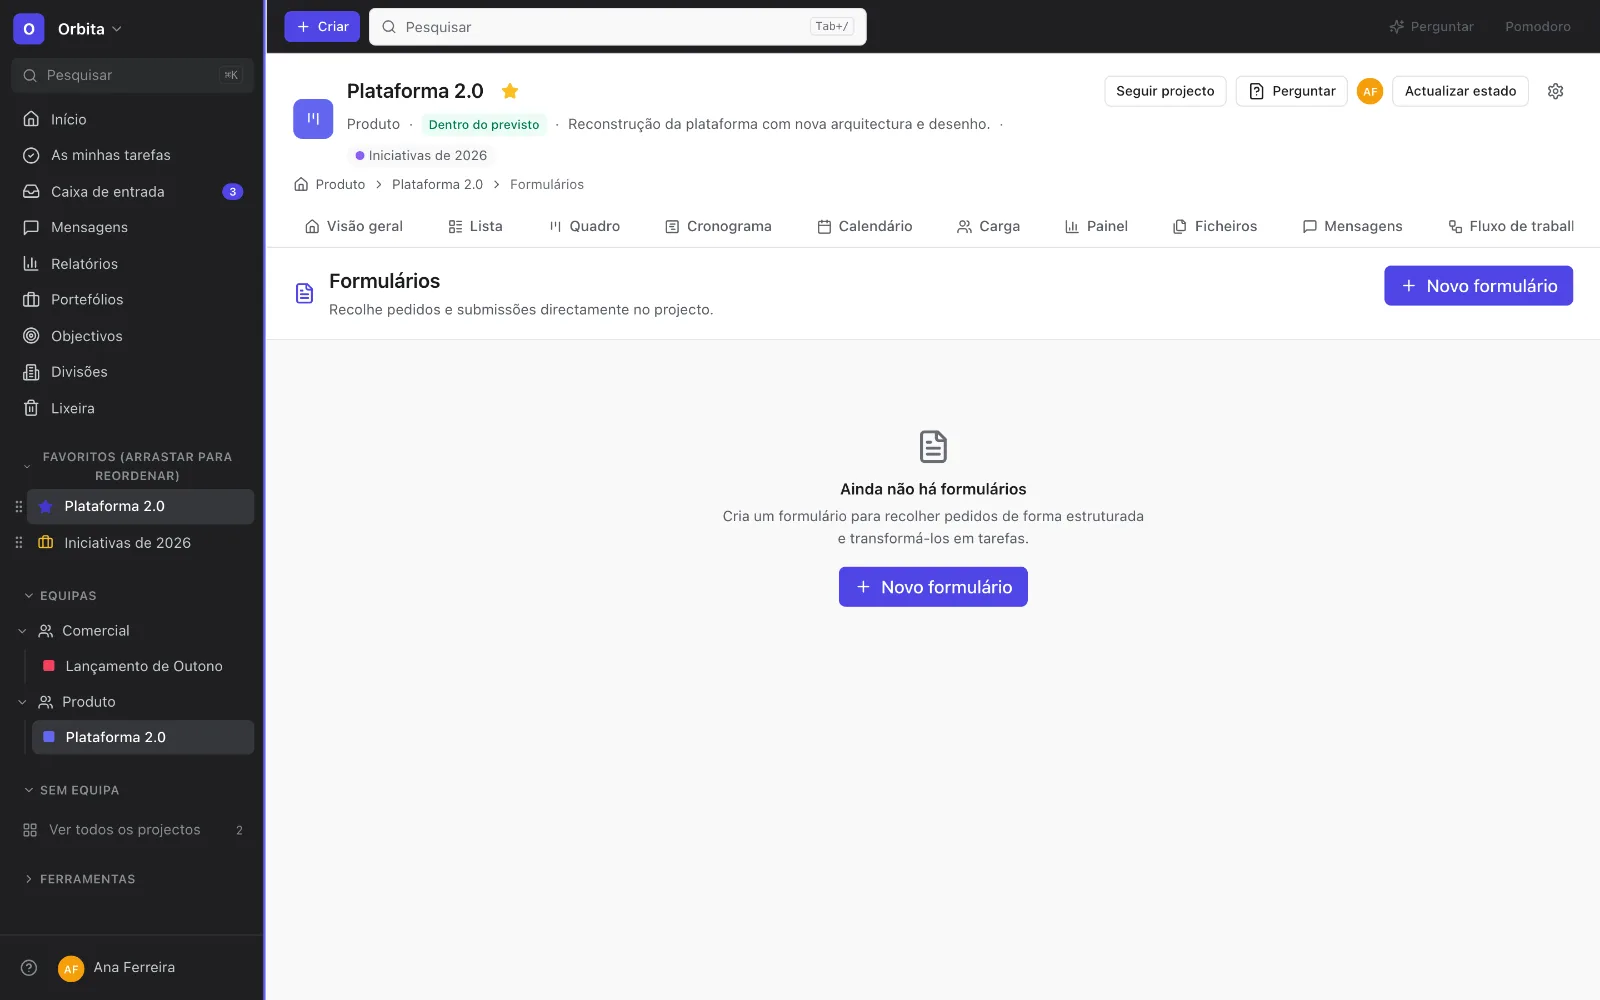This screenshot has width=1600, height=1000.
Task: Focus the sidebar Pesquisar field
Action: [132, 75]
